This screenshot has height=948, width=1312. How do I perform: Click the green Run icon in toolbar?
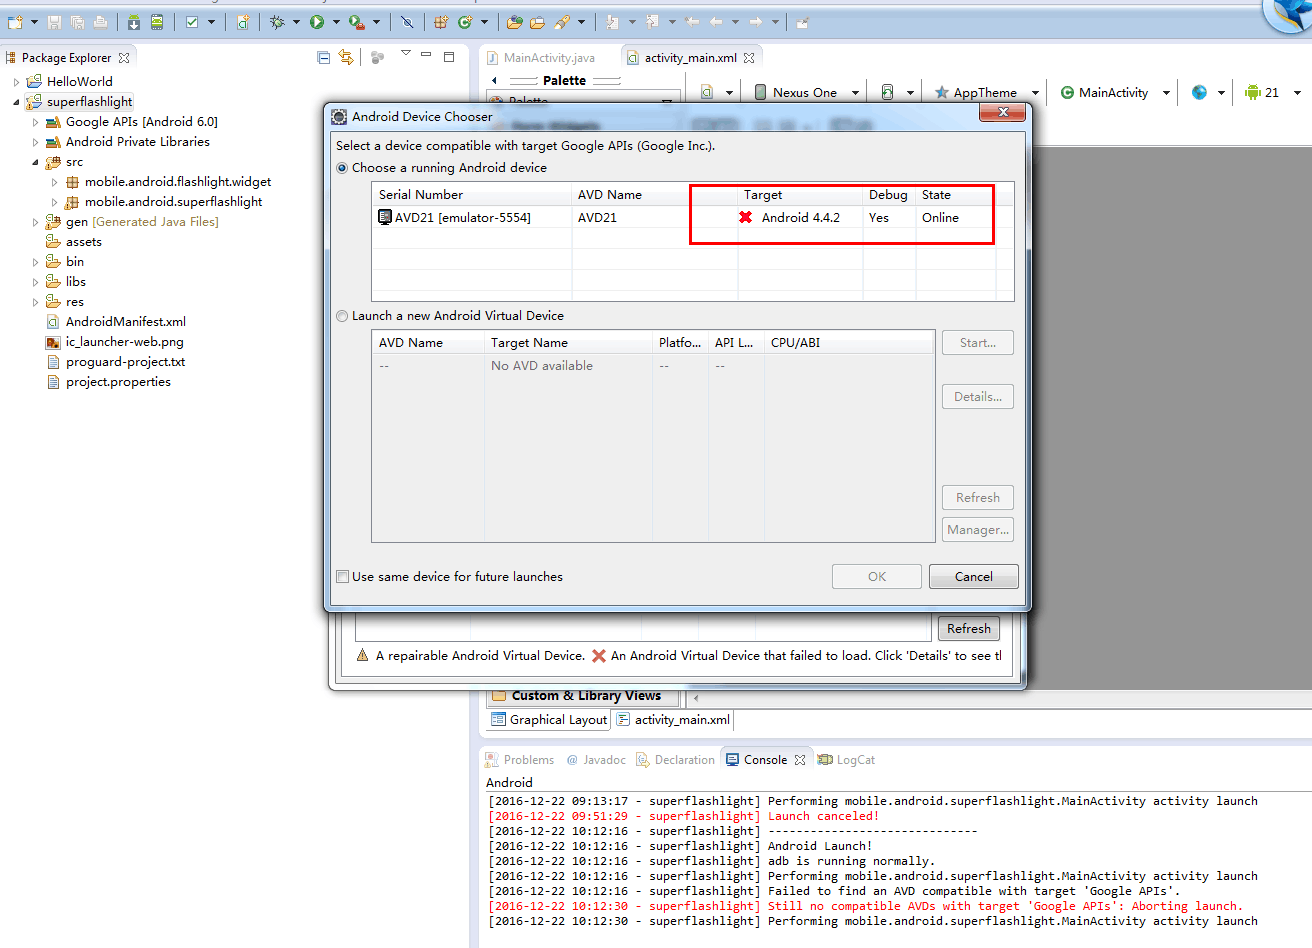click(317, 21)
